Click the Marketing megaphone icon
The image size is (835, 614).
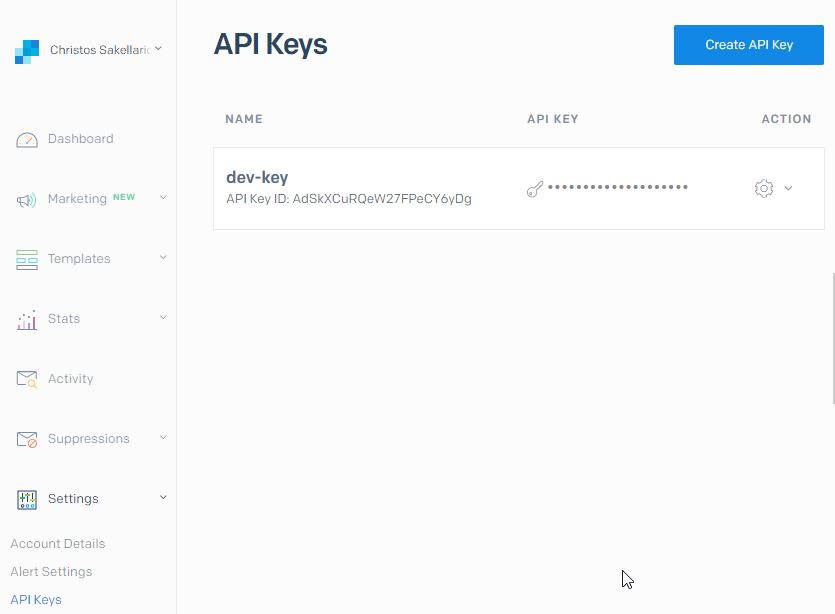click(x=27, y=200)
